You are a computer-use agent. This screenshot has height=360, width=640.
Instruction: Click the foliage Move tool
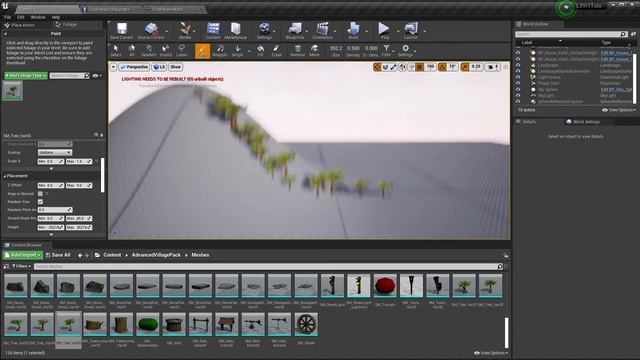pyautogui.click(x=314, y=51)
